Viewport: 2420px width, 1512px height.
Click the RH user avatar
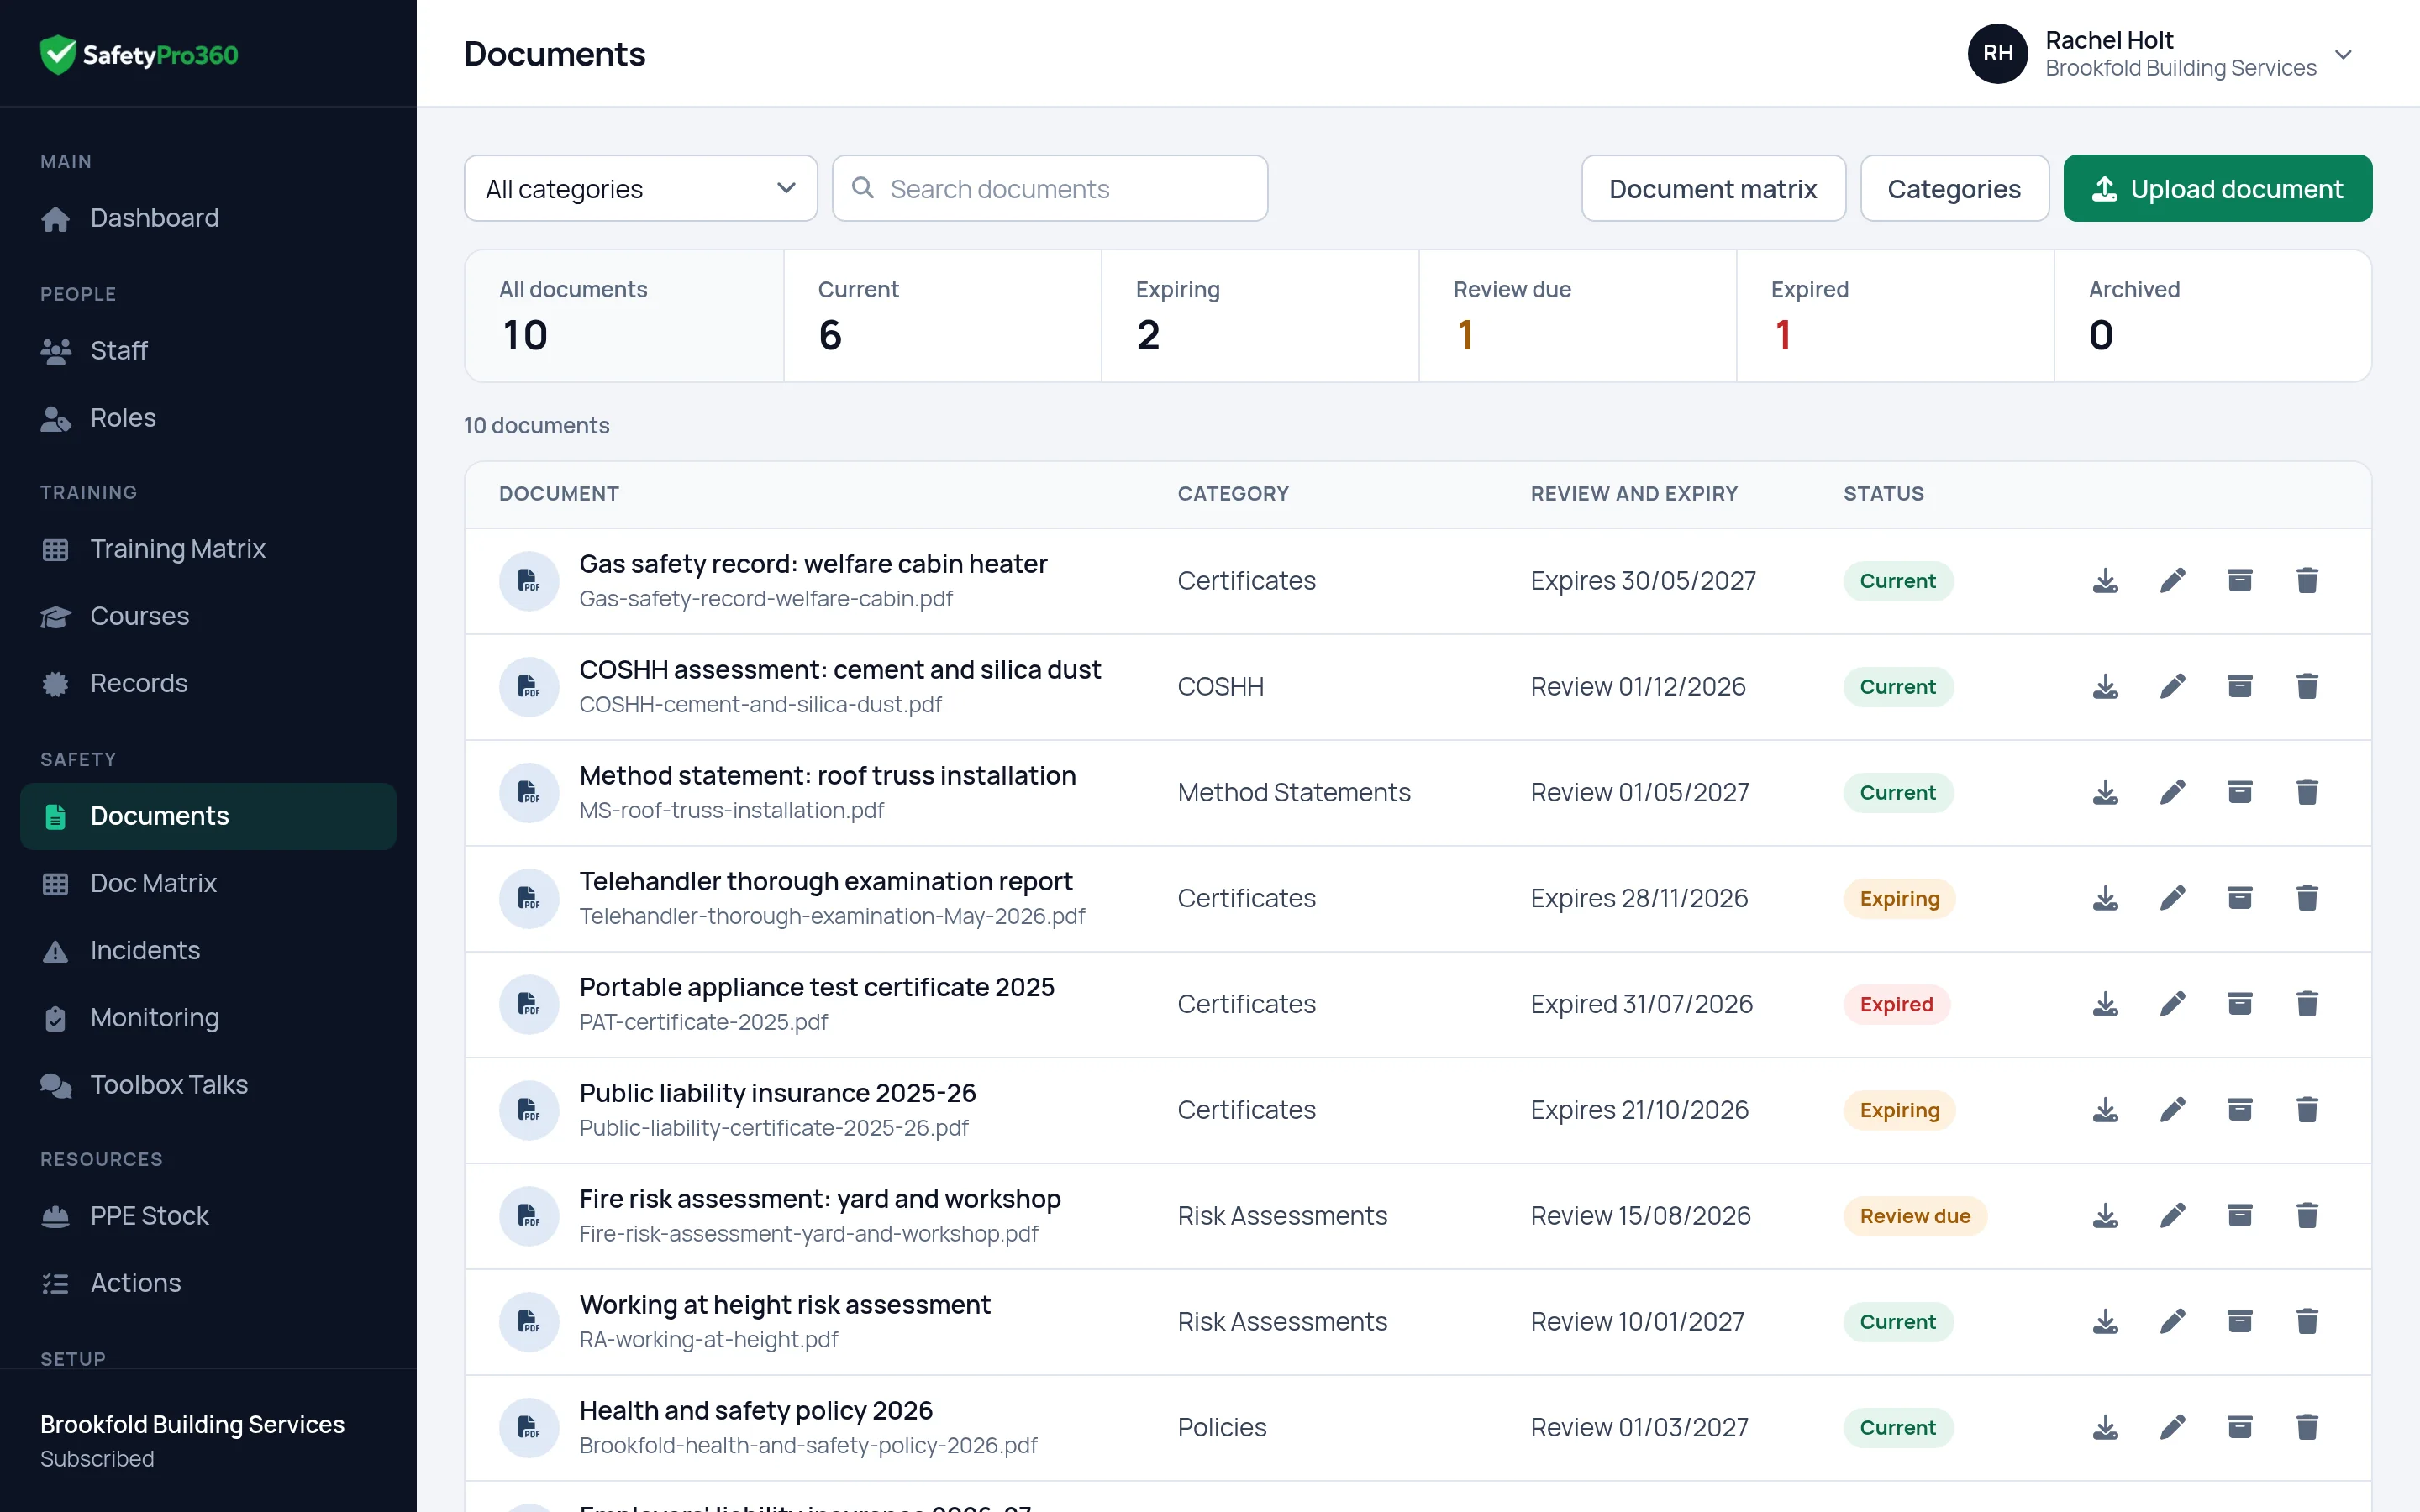[1997, 54]
